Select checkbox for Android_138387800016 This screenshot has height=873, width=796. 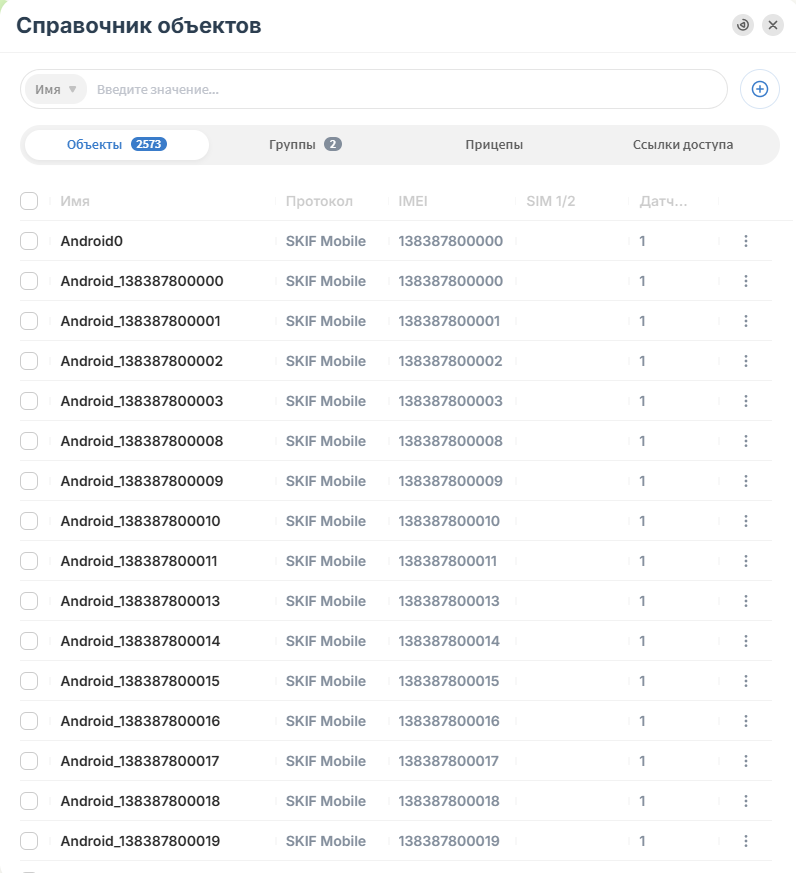click(29, 721)
